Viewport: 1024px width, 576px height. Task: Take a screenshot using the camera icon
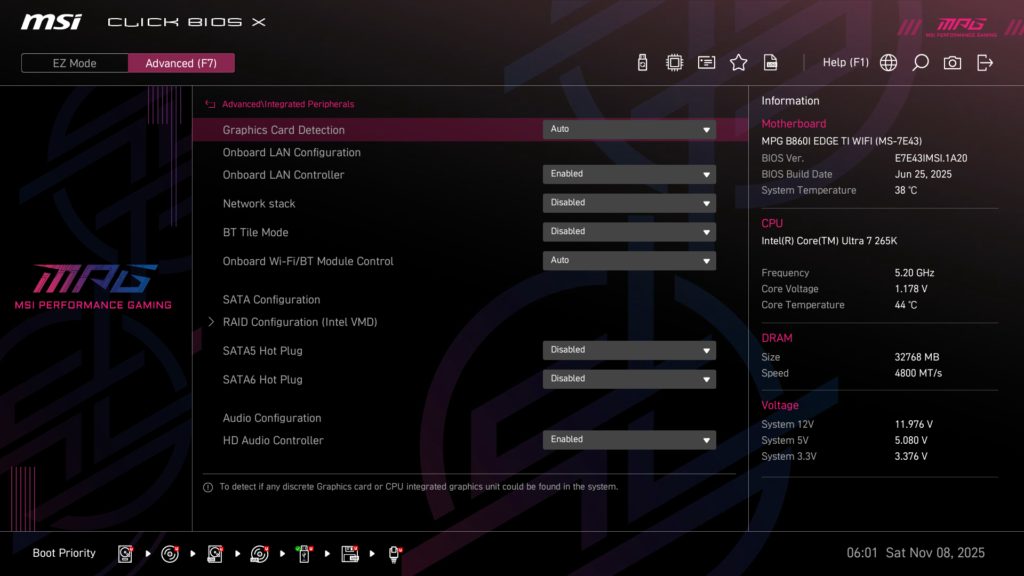point(953,62)
